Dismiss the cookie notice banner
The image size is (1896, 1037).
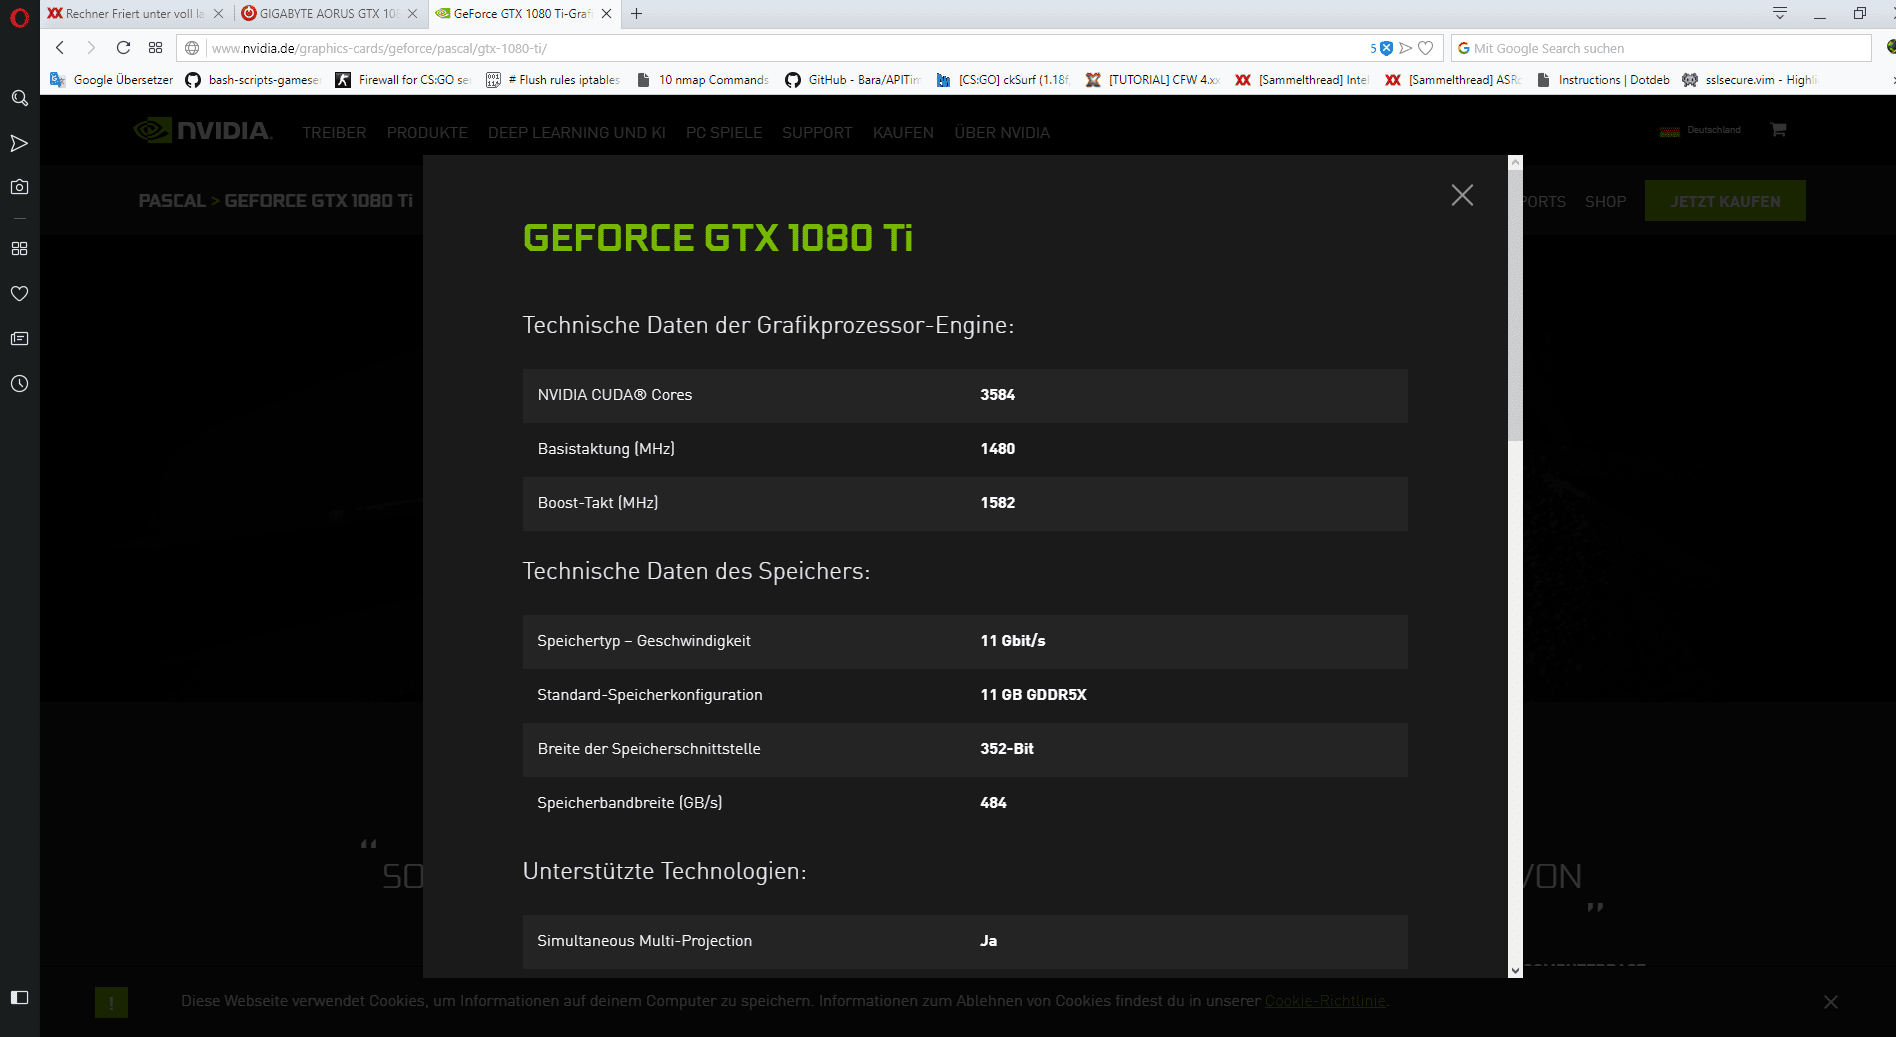pos(1830,1001)
